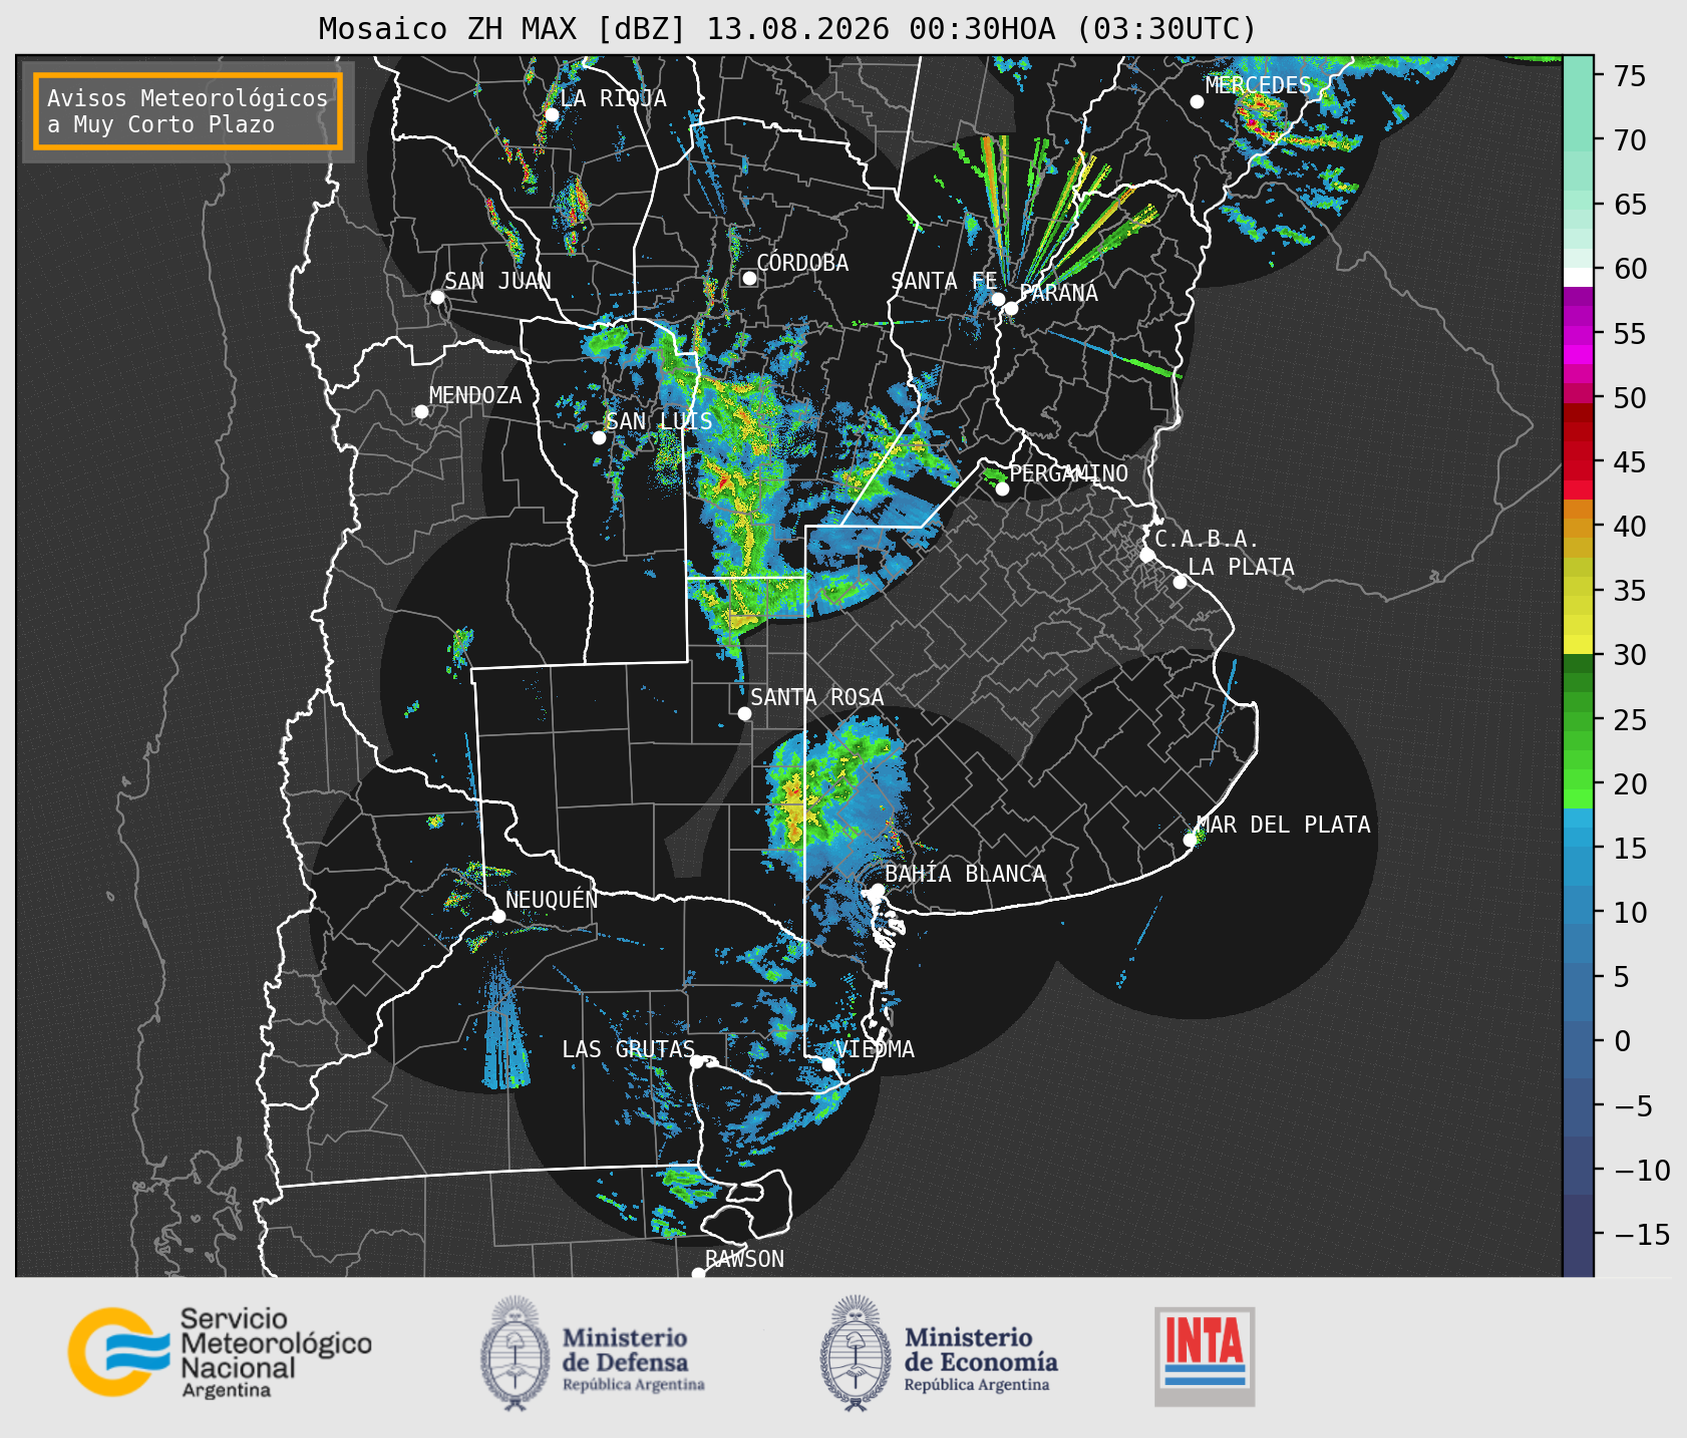Click the Ministerio de Defensa coat of arms
Viewport: 1687px width, 1438px height.
[x=515, y=1353]
